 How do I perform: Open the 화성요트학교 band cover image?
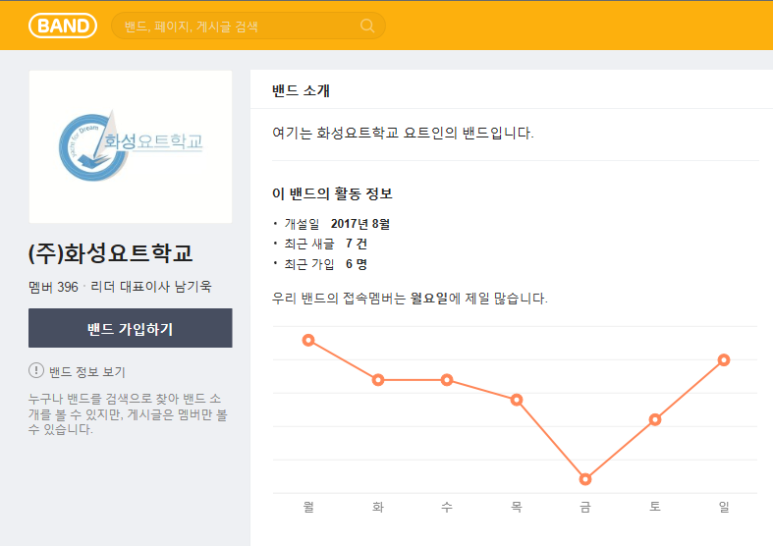(x=131, y=147)
